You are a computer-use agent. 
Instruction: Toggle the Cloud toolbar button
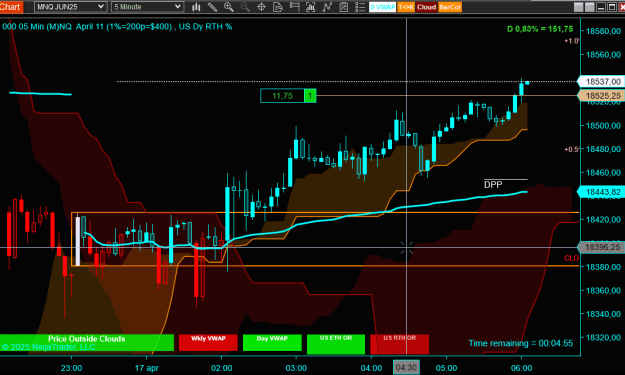tap(426, 7)
